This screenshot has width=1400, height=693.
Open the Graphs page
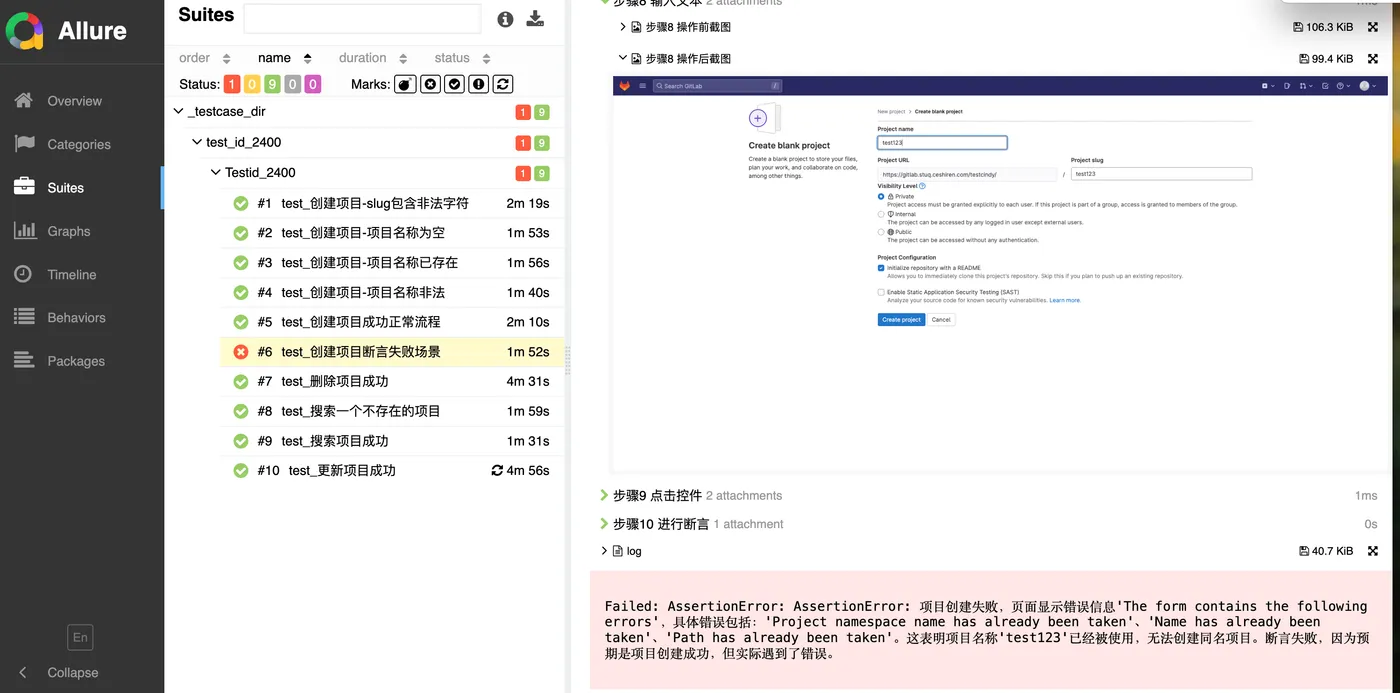(69, 231)
